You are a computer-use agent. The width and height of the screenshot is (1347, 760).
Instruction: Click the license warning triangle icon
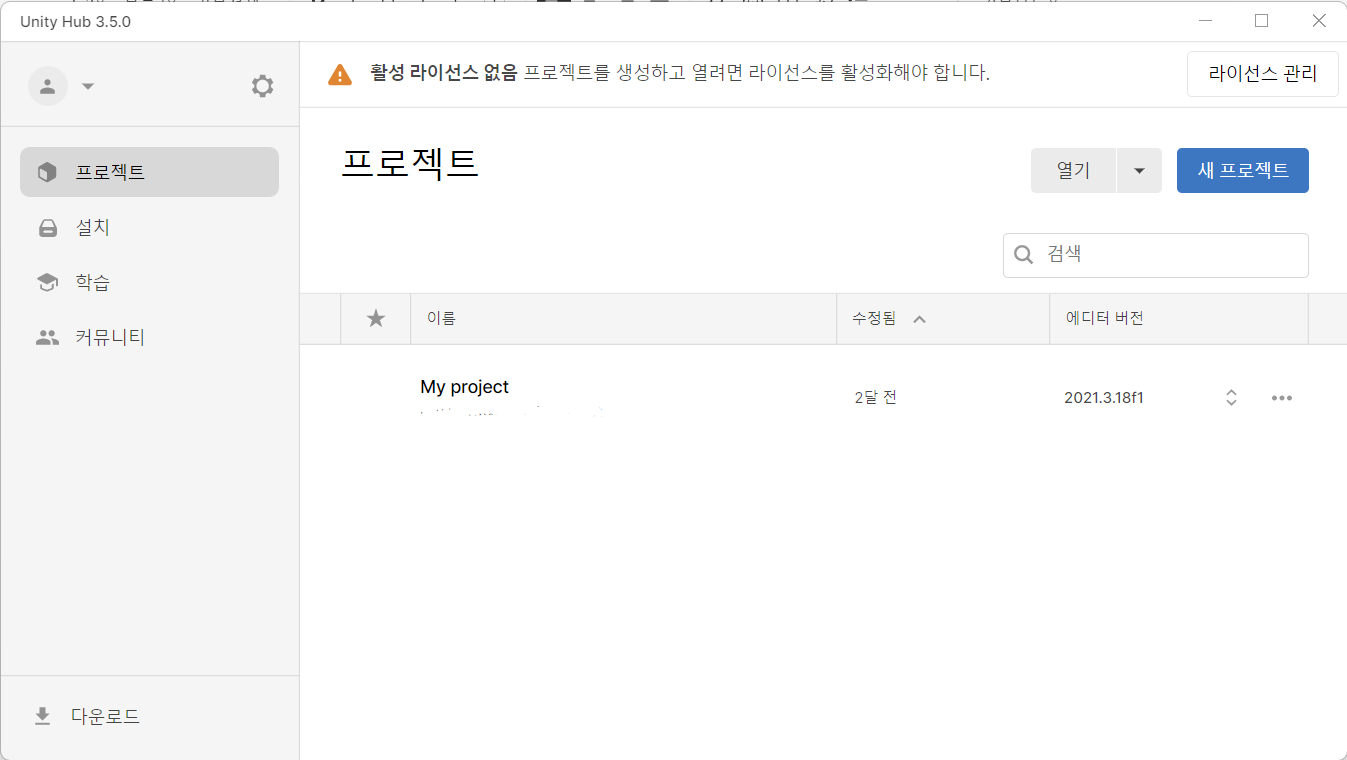tap(340, 74)
